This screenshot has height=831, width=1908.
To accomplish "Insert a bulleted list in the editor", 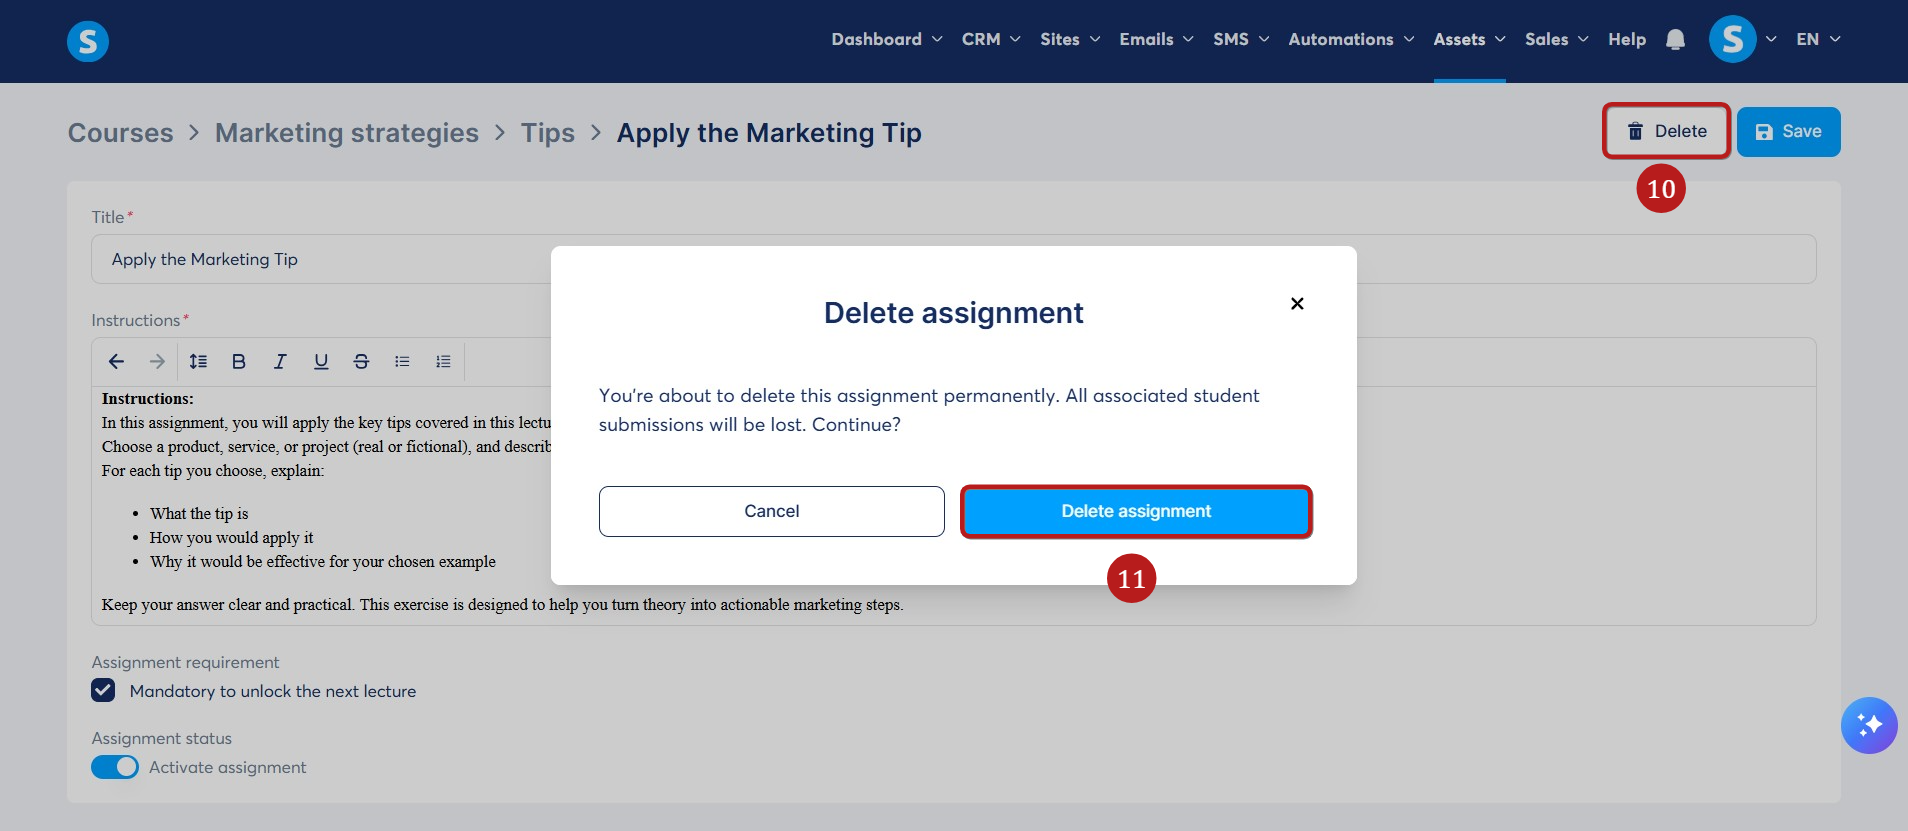I will [402, 362].
